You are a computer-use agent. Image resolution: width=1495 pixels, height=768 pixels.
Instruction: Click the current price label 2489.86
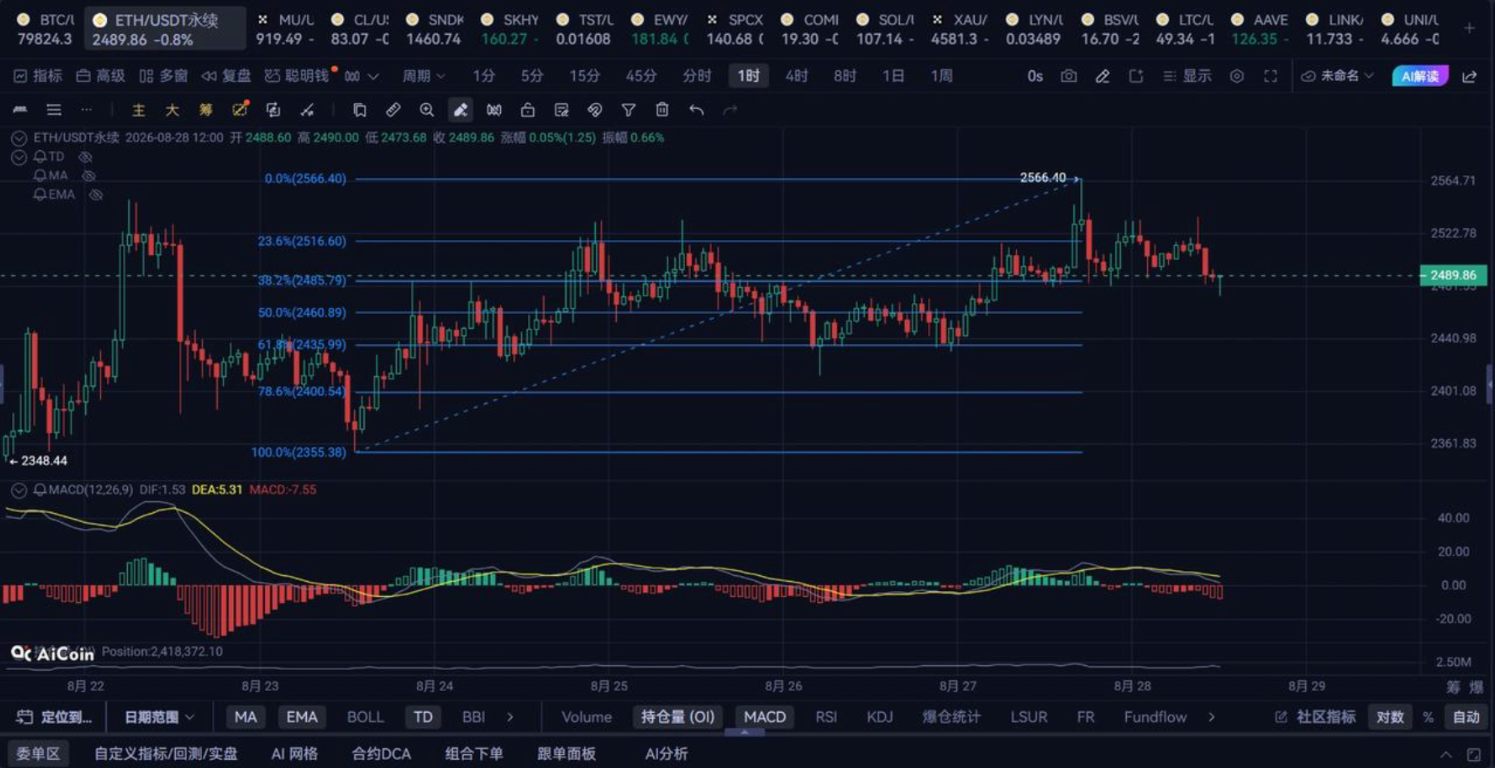point(1453,275)
